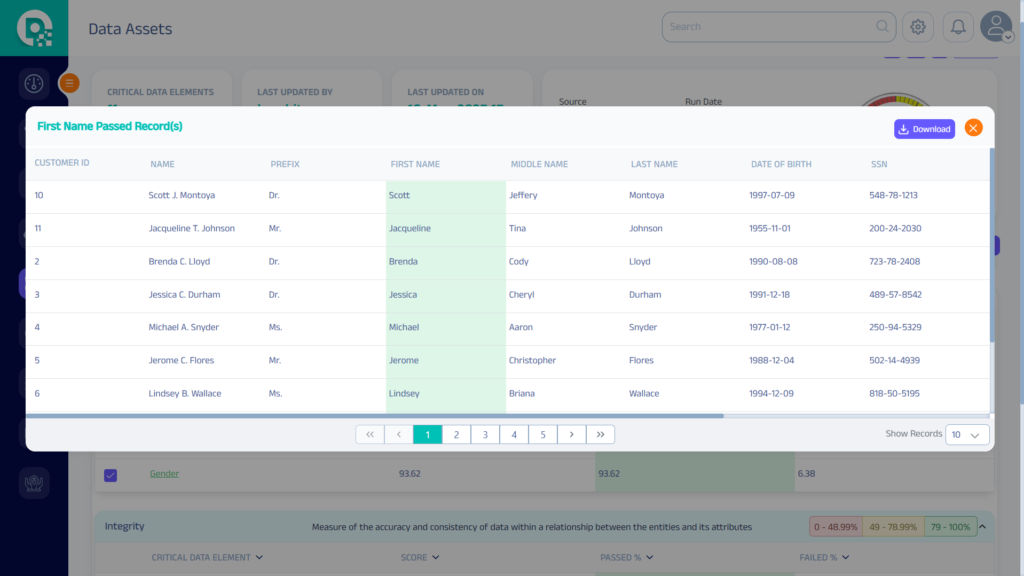The width and height of the screenshot is (1024, 576).
Task: Open the Show Records dropdown
Action: (x=967, y=434)
